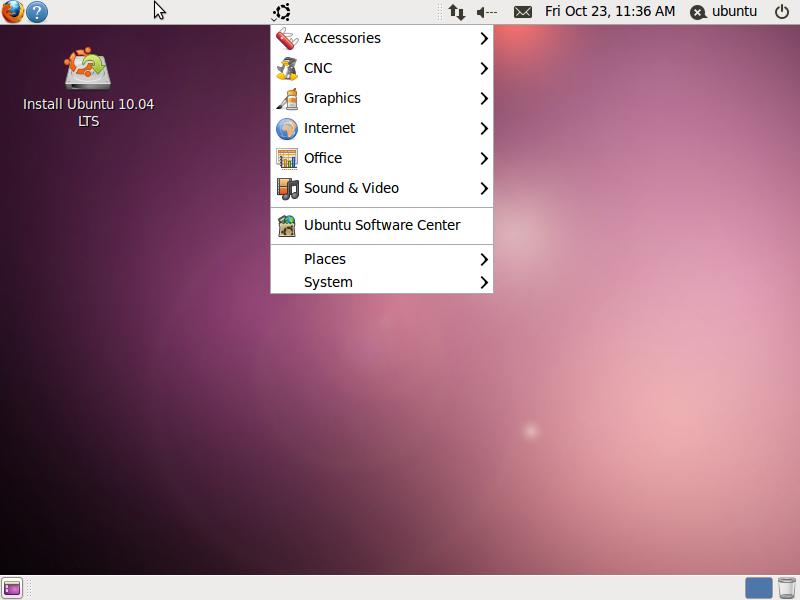
Task: Open the ubuntu user status menu
Action: pos(723,12)
